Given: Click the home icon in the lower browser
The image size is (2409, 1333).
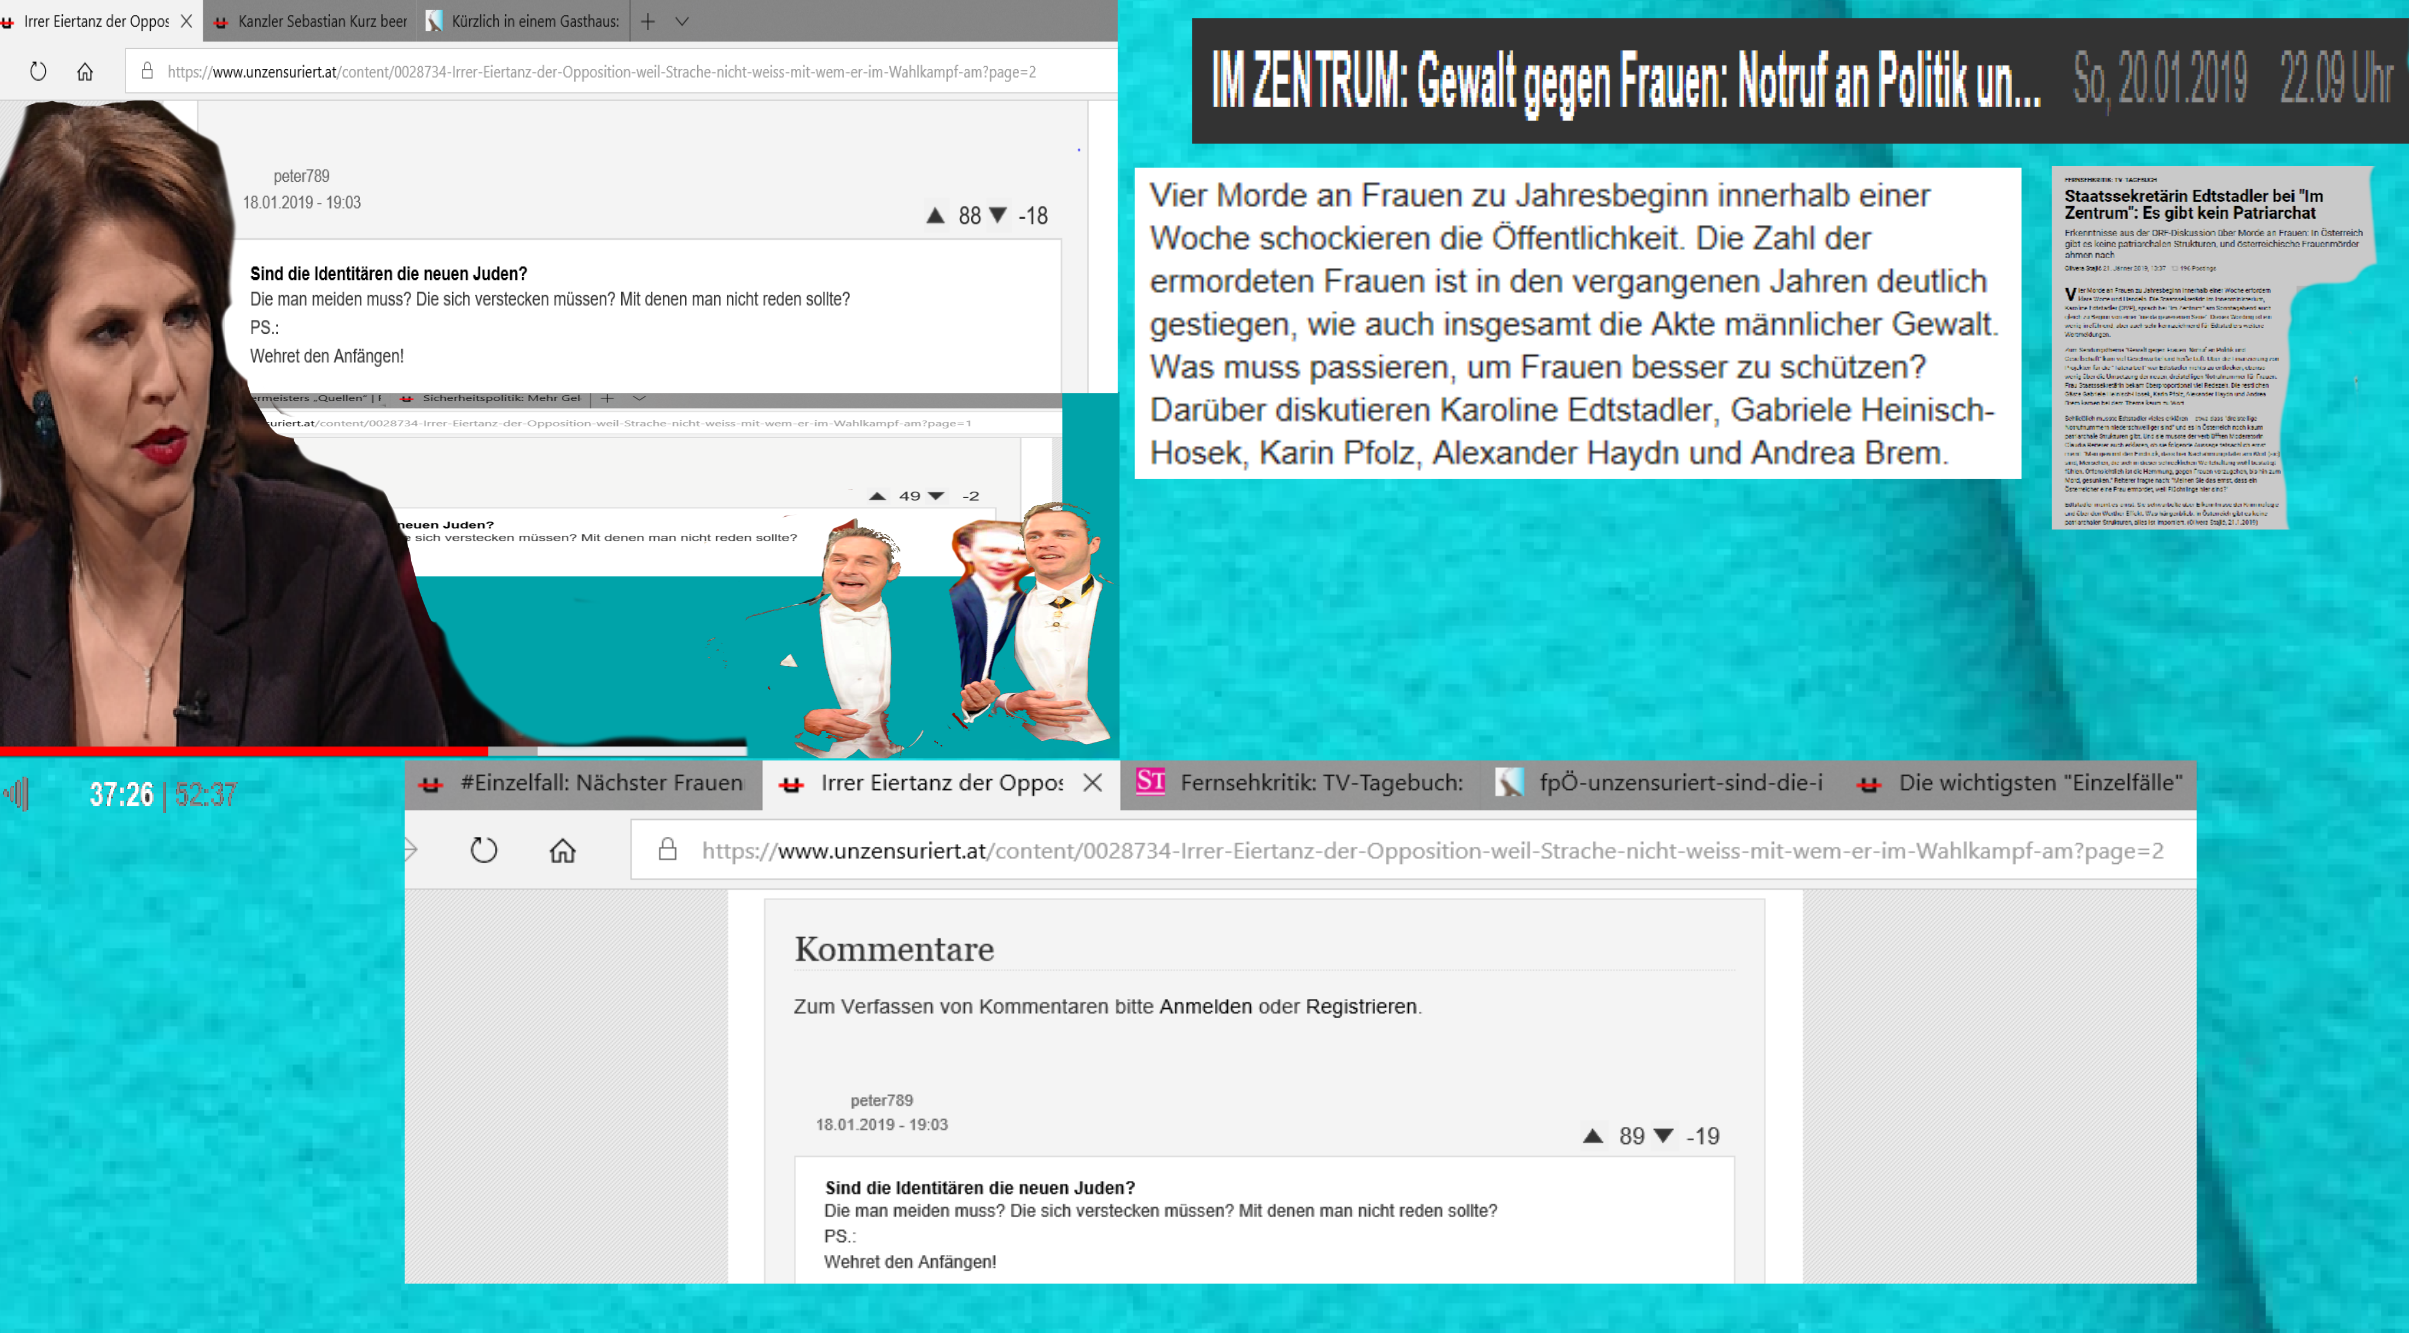Looking at the screenshot, I should point(563,850).
